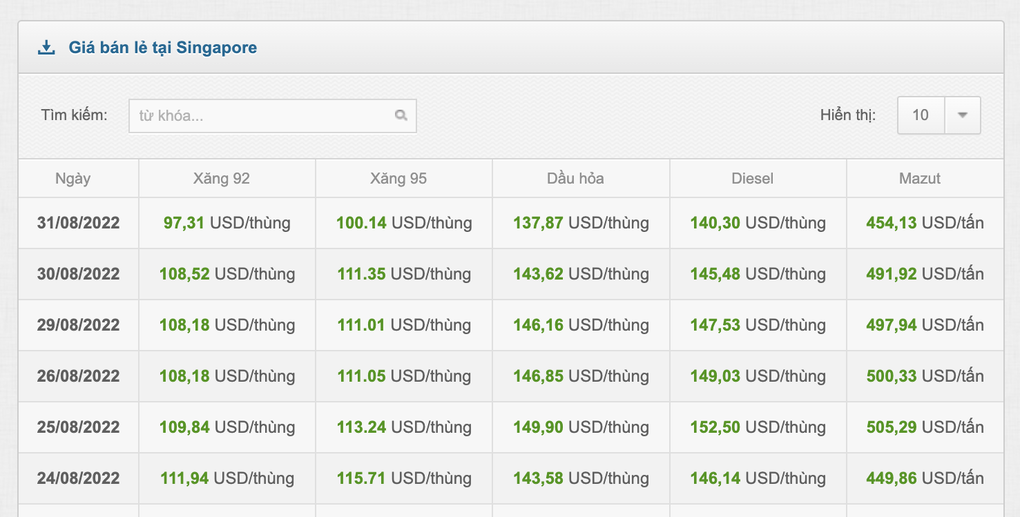Image resolution: width=1020 pixels, height=517 pixels.
Task: Expand the Hiển thị dropdown arrow
Action: (x=962, y=115)
